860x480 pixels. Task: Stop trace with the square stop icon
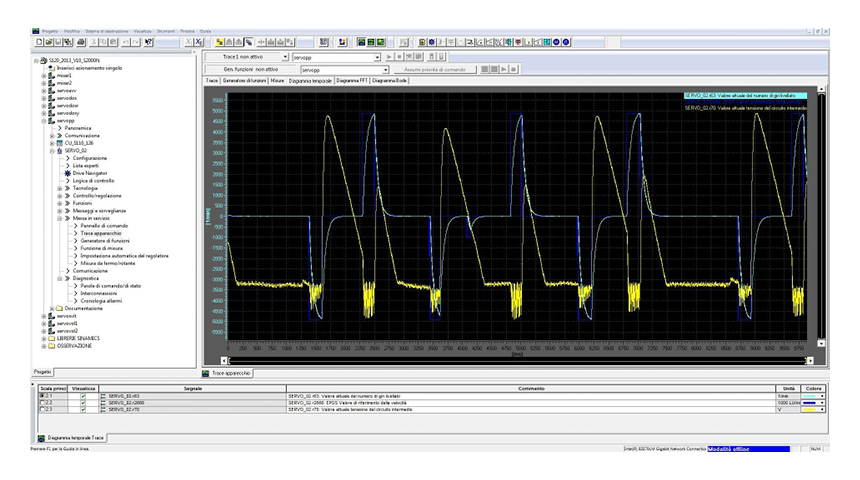(399, 57)
